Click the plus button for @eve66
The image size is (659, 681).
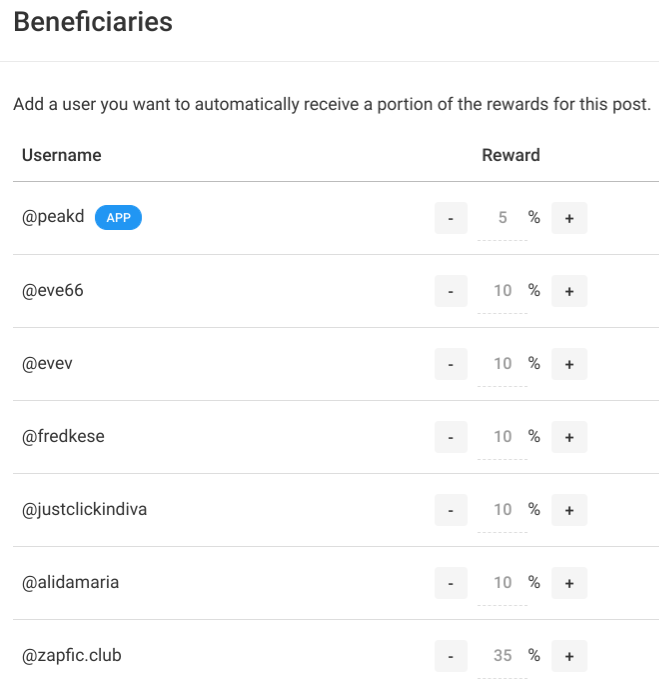[x=569, y=291]
